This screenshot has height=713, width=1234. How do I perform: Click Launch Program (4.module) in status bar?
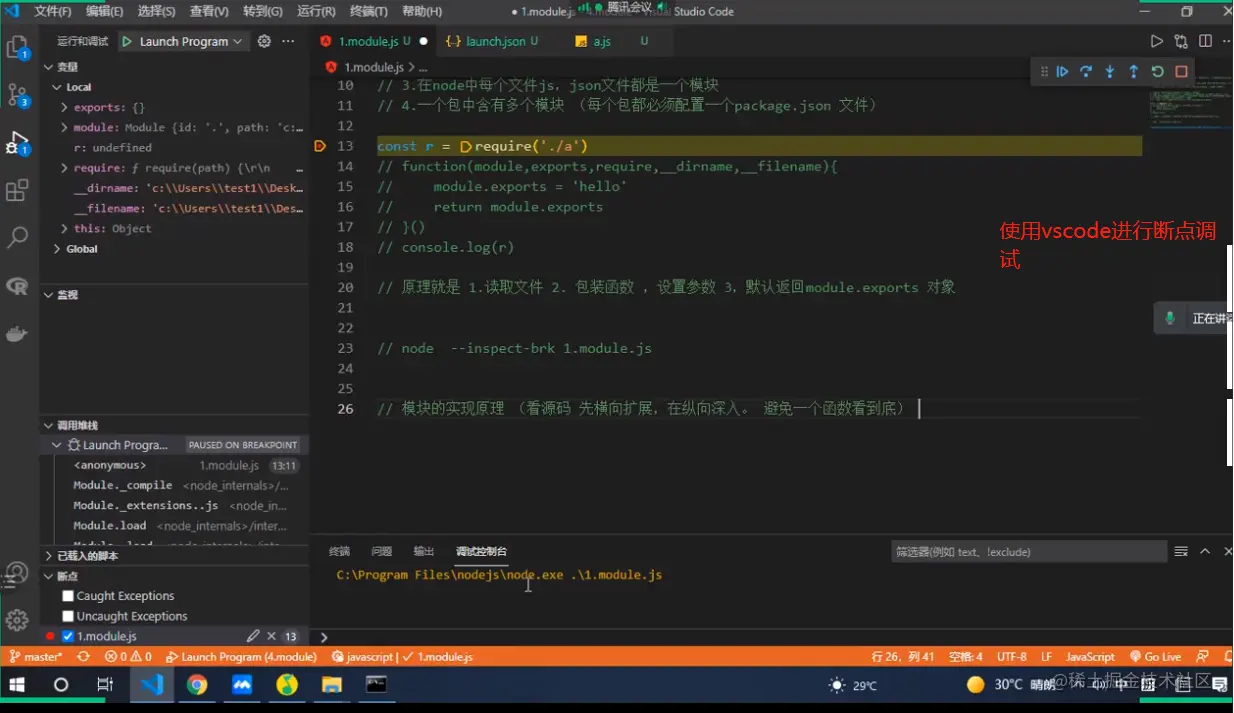241,657
